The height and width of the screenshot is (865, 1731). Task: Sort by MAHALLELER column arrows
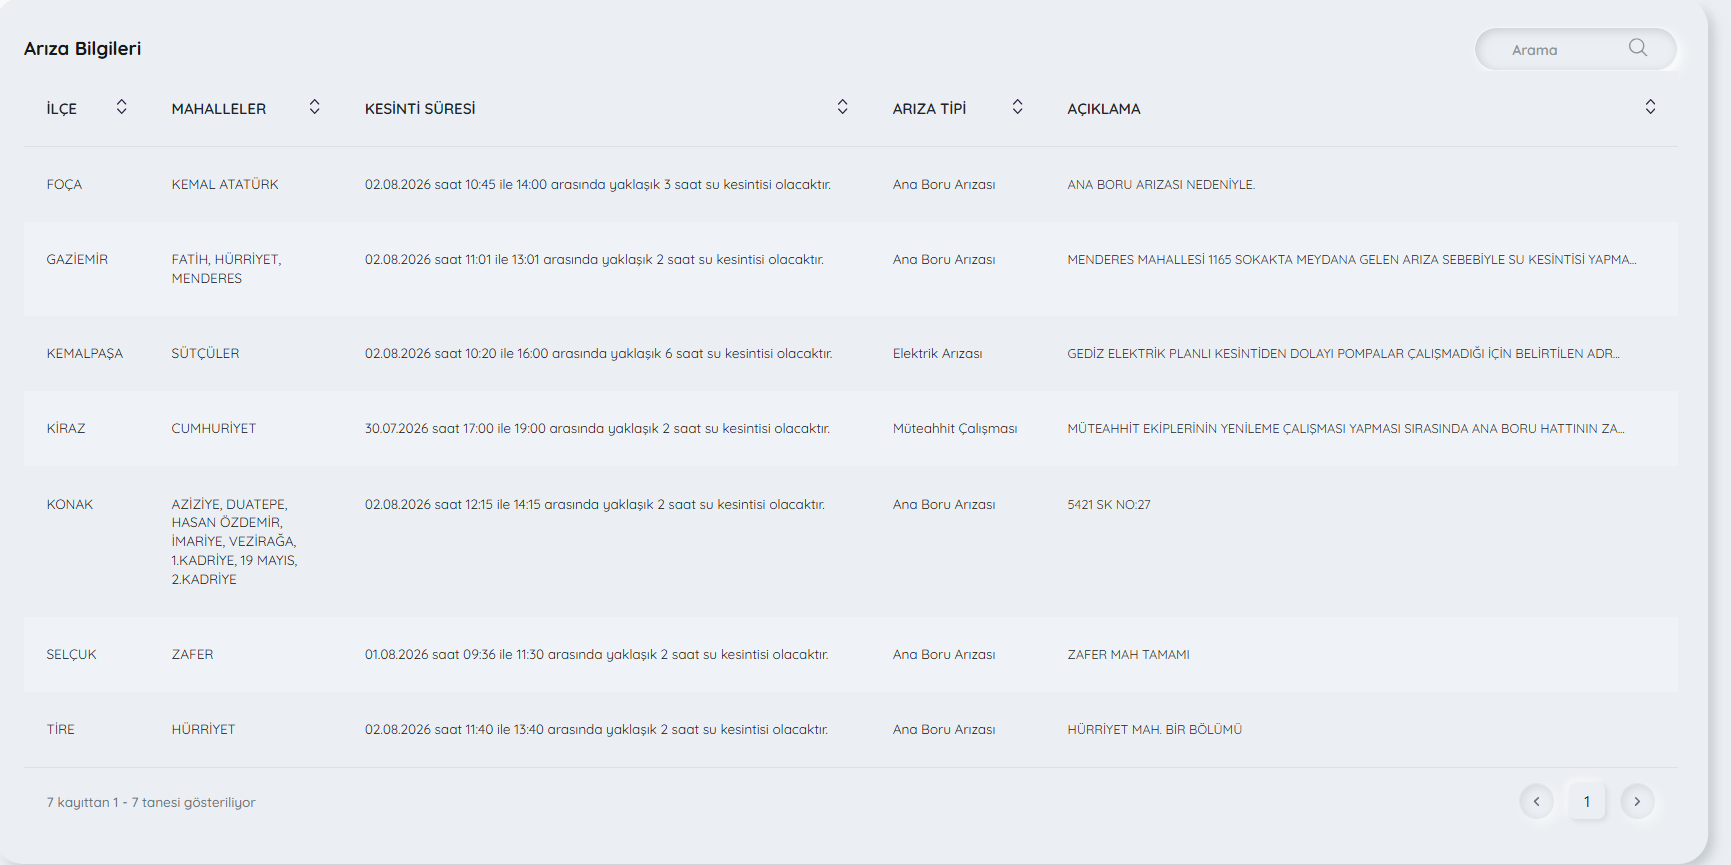[x=315, y=107]
